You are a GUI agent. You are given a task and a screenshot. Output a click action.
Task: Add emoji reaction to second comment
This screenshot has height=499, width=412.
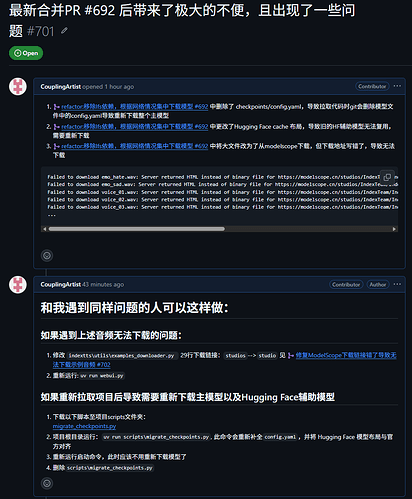[47, 483]
